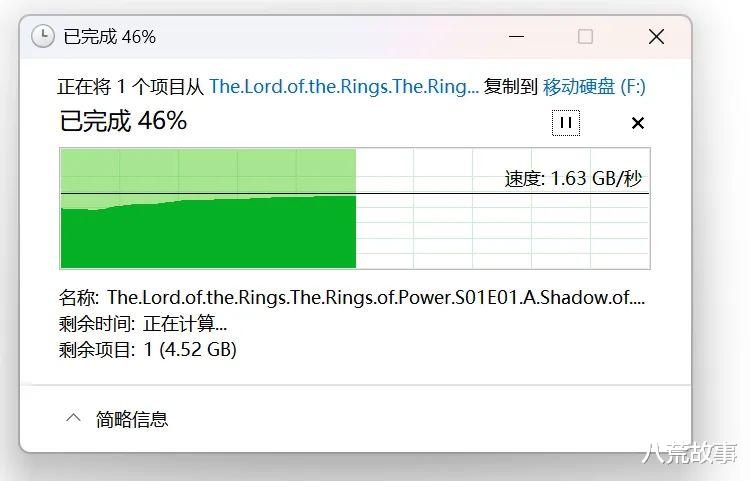Screen dimensions: 750x481
Task: Open the source folder The.Lord.of.the.Rings link
Action: (x=343, y=86)
